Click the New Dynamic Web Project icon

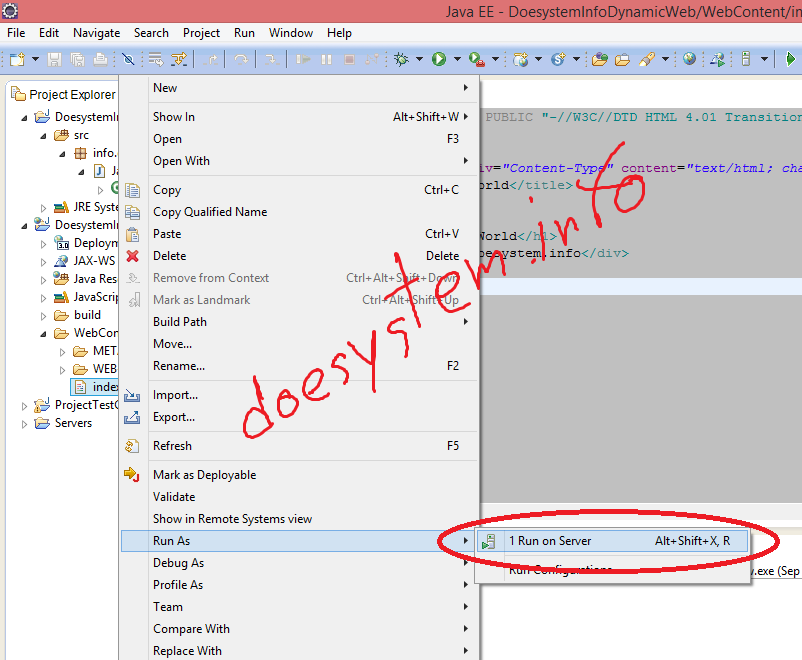pyautogui.click(x=521, y=59)
